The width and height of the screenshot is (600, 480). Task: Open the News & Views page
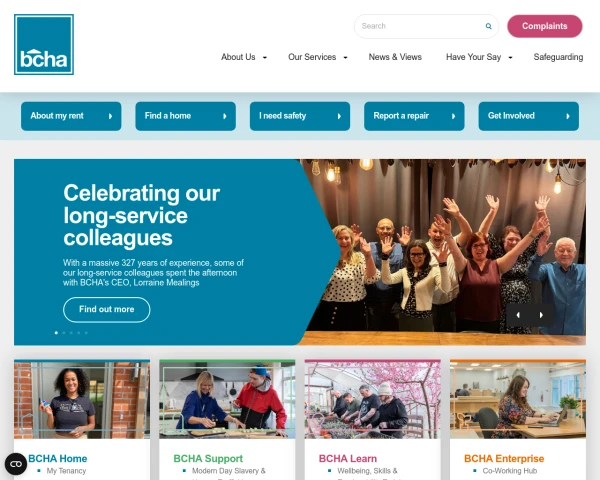395,57
